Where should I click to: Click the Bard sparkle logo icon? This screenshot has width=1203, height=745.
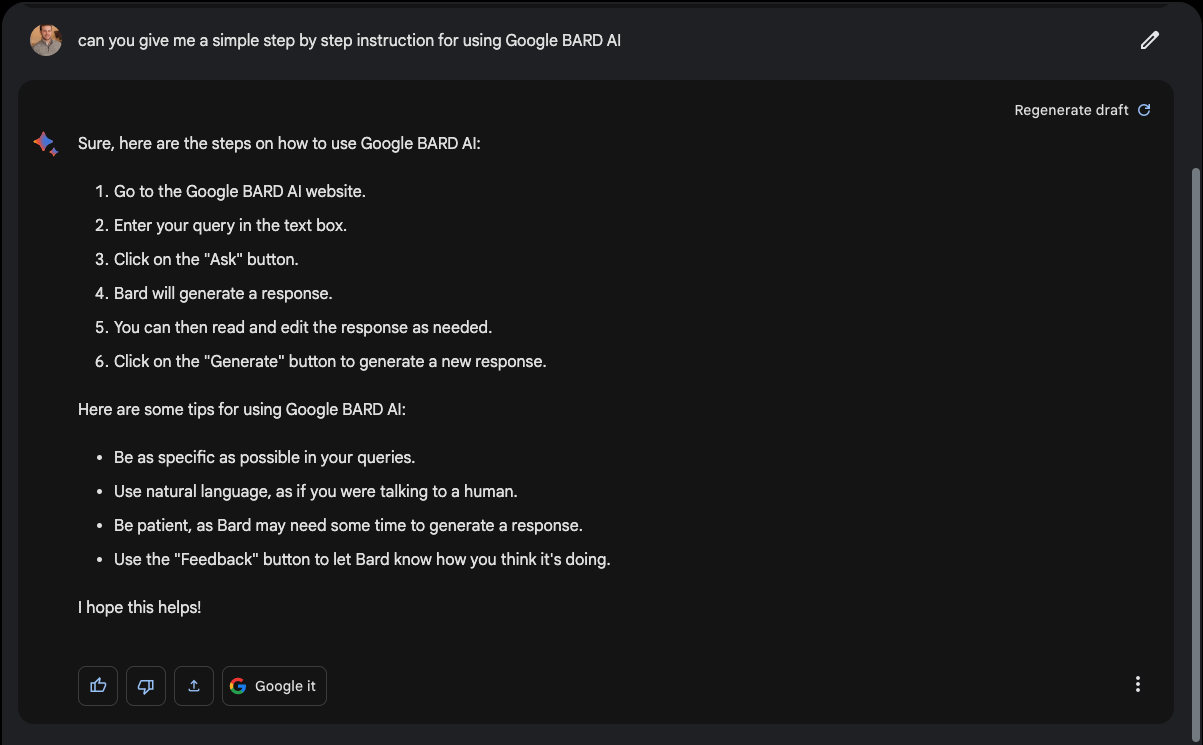45,144
